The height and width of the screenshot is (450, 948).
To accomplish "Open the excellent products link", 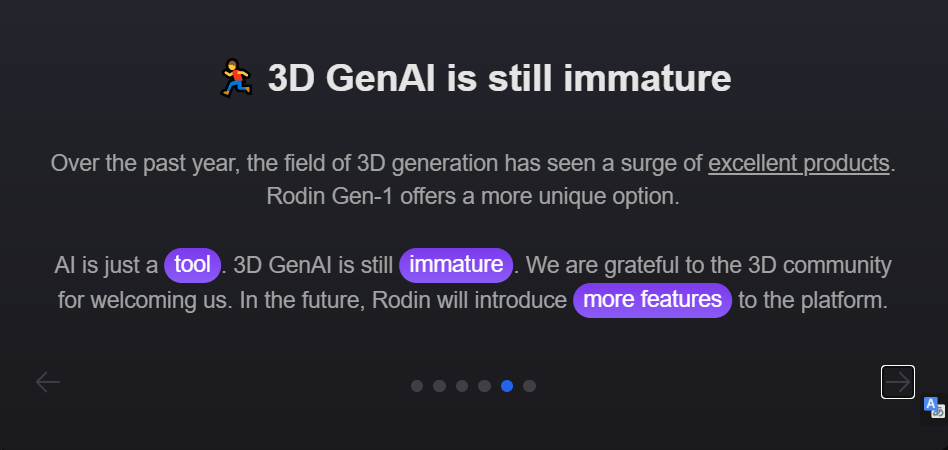I will click(799, 163).
